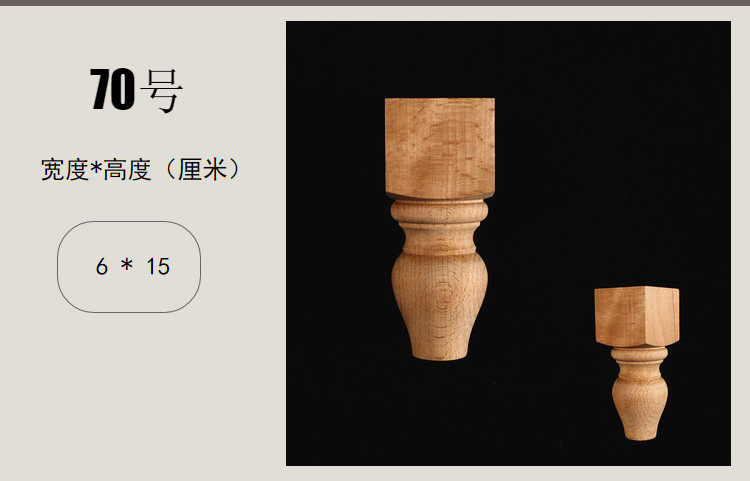Viewport: 750px width, 481px height.
Task: Click the 70号 model heading
Action: (x=136, y=90)
